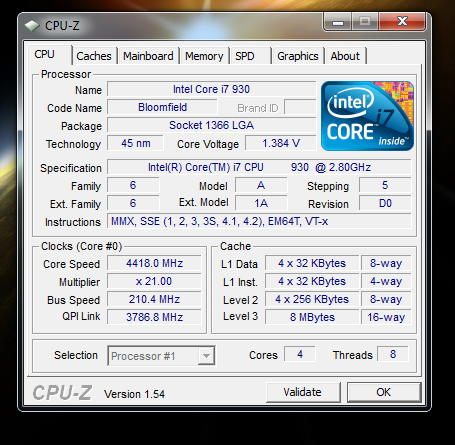Click the Instructions field MMX, SSE, EM64T, VT-x
This screenshot has height=445, width=455.
tap(259, 221)
